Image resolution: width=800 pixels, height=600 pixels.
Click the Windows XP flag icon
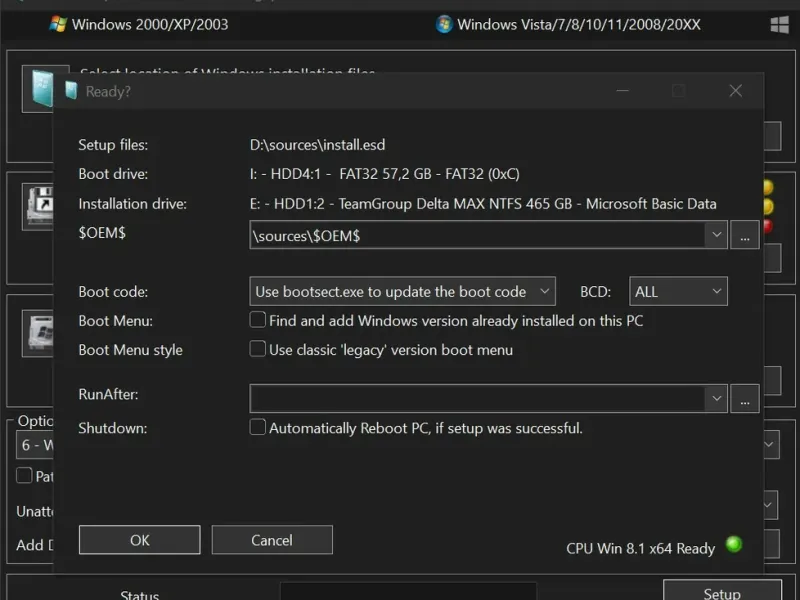tap(58, 24)
